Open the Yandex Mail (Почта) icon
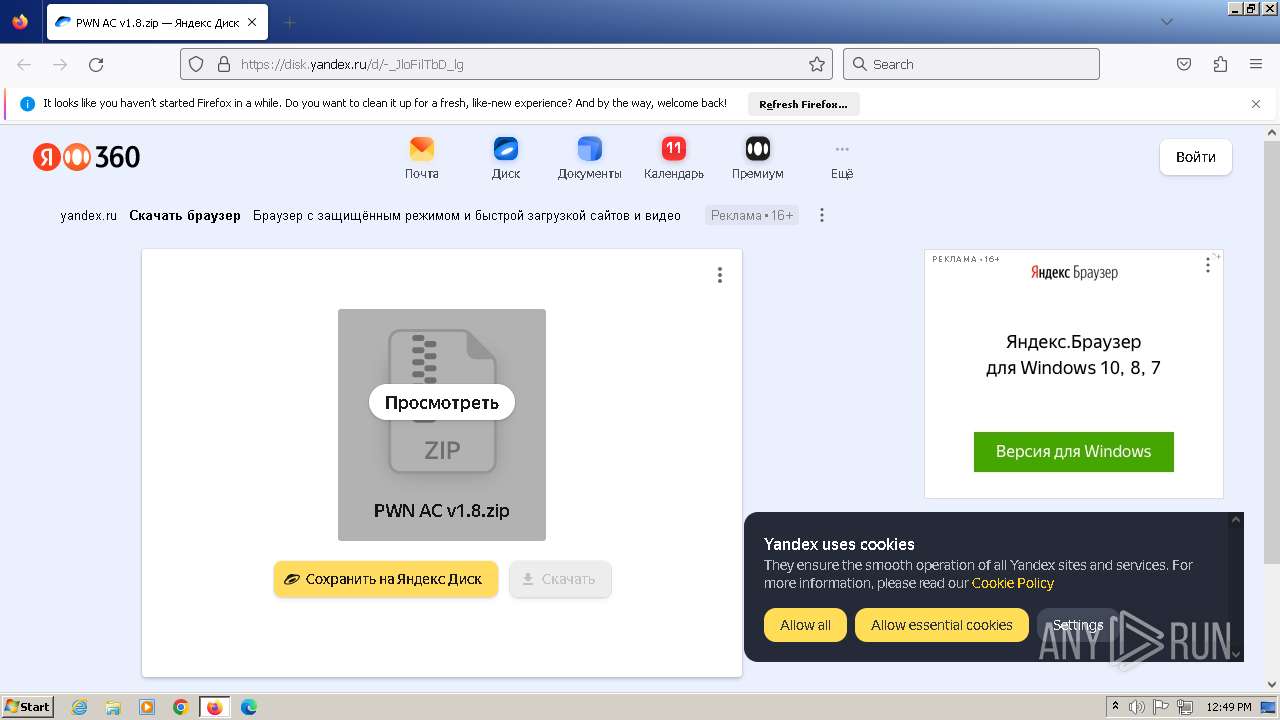The width and height of the screenshot is (1280, 720). coord(422,158)
